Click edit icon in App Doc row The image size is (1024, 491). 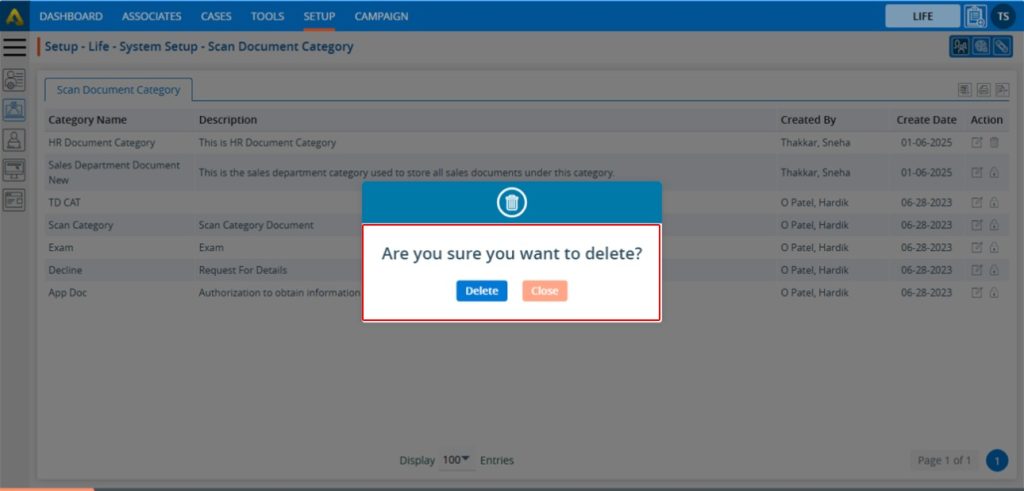click(x=977, y=293)
